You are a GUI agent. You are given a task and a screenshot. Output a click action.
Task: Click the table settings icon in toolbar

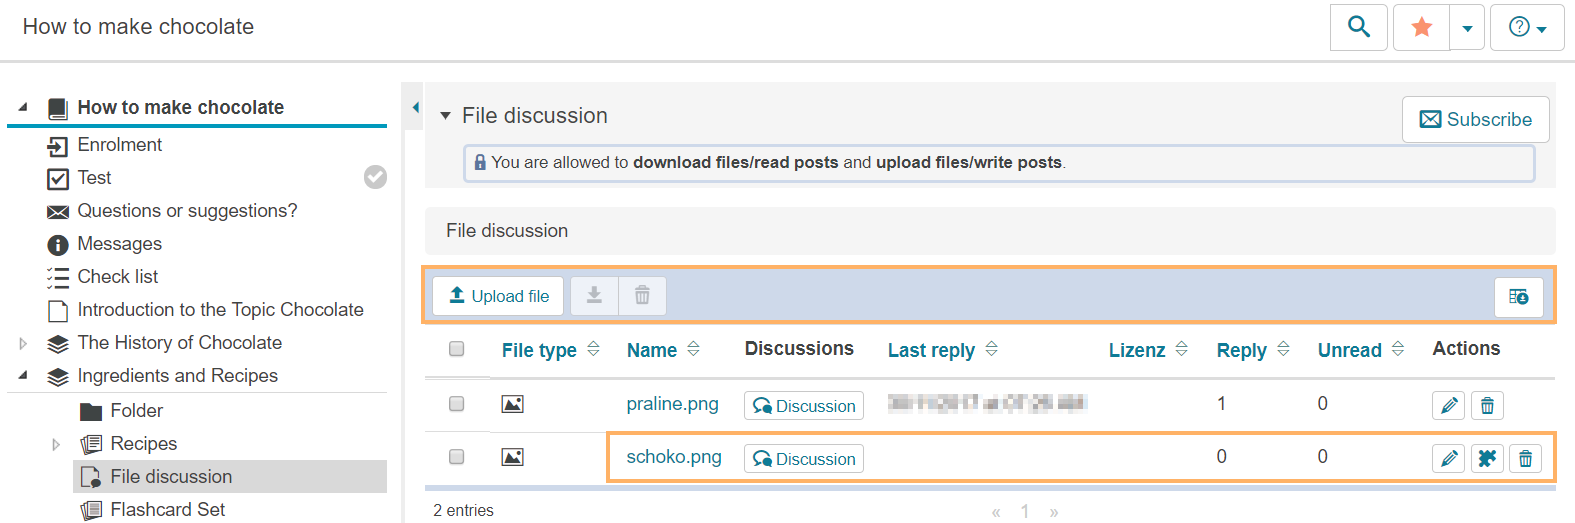pyautogui.click(x=1518, y=297)
